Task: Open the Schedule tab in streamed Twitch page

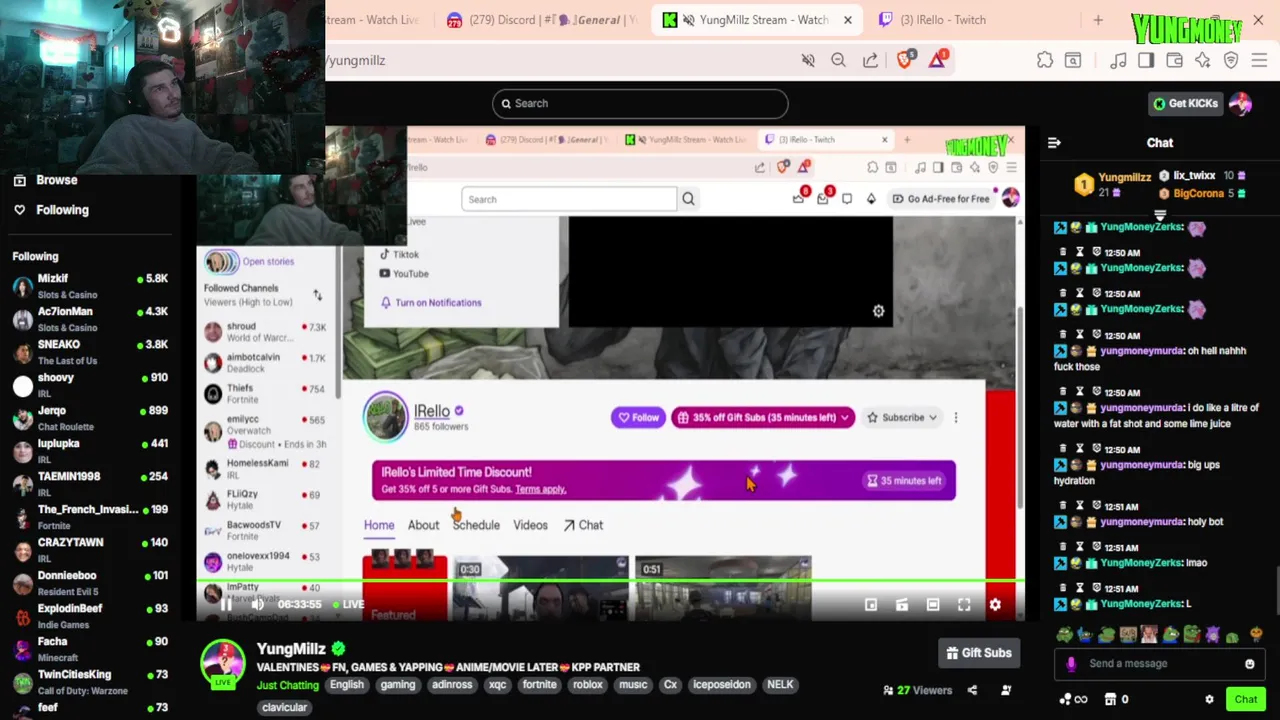Action: [x=476, y=525]
